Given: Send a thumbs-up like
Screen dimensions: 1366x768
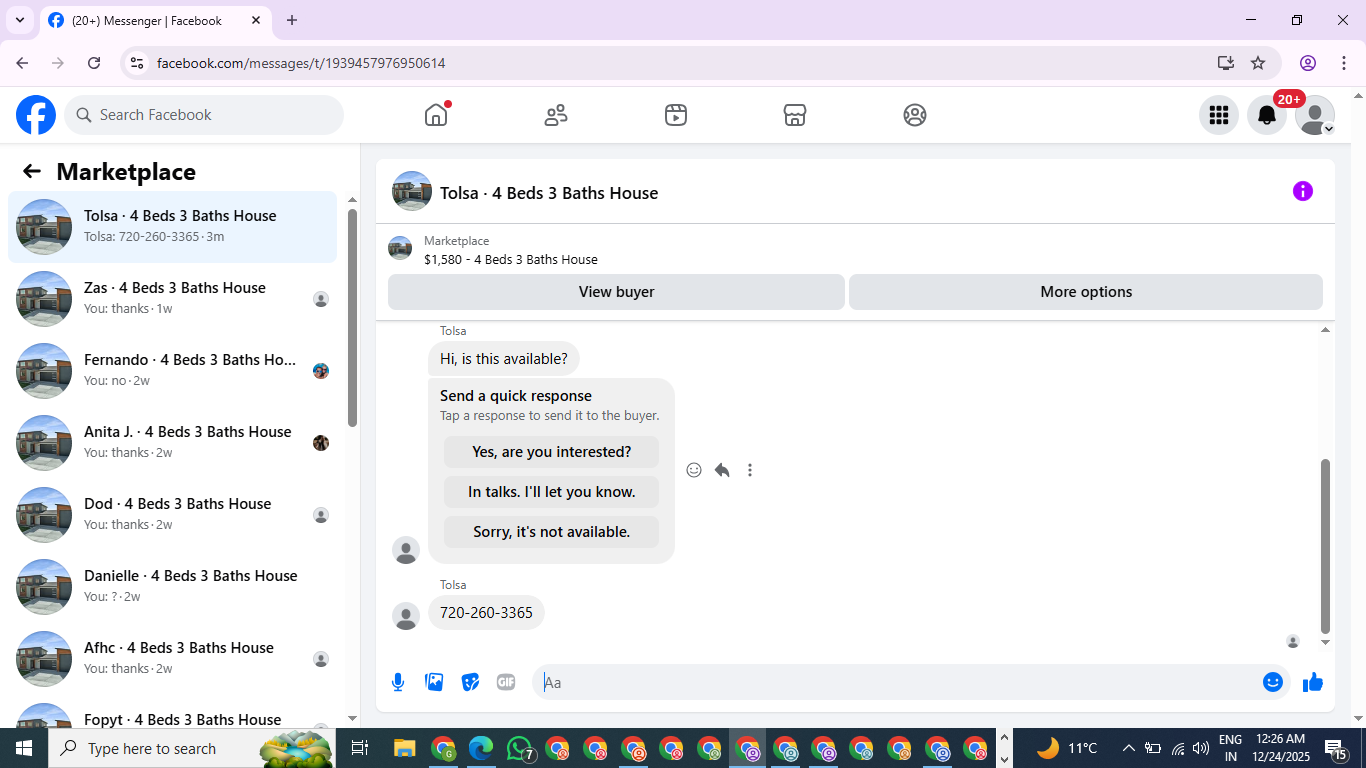Looking at the screenshot, I should 1313,682.
